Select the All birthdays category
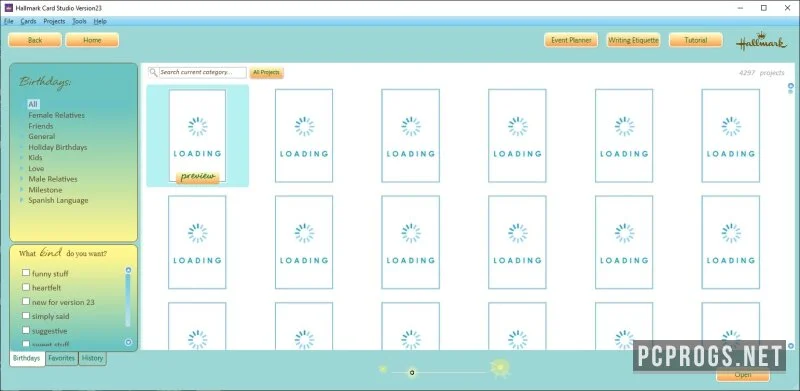This screenshot has width=800, height=391. pyautogui.click(x=33, y=104)
